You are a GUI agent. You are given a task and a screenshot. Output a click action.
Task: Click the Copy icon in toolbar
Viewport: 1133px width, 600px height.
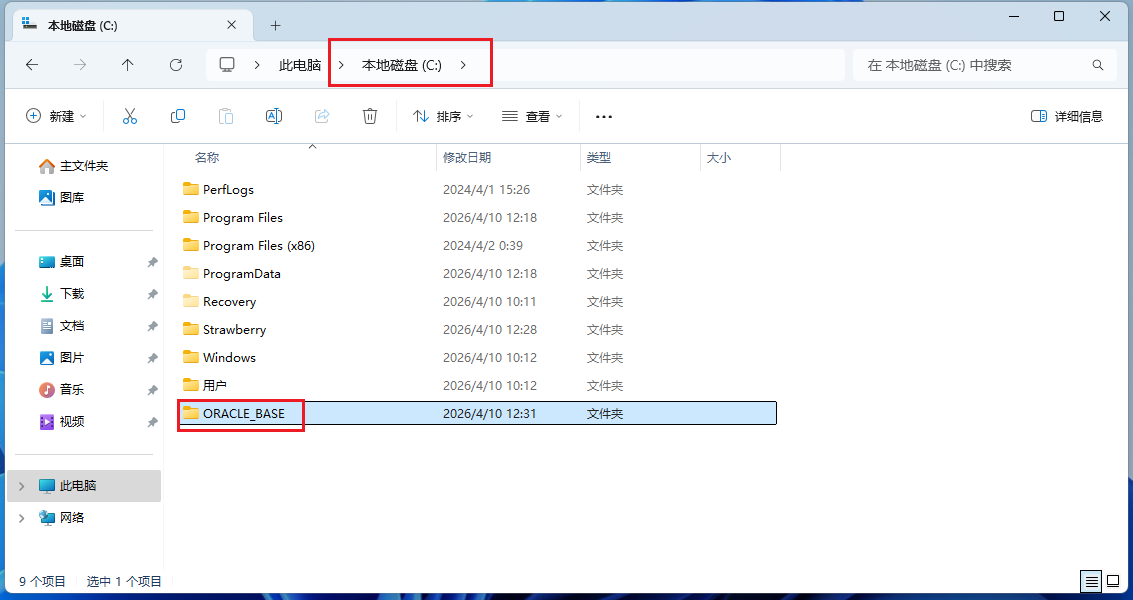pos(178,116)
